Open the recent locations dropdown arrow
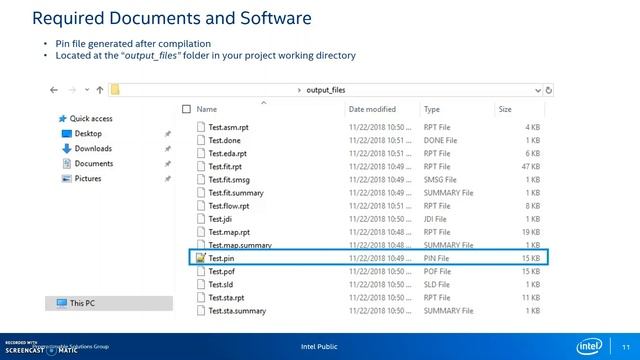The width and height of the screenshot is (640, 360). tap(87, 90)
